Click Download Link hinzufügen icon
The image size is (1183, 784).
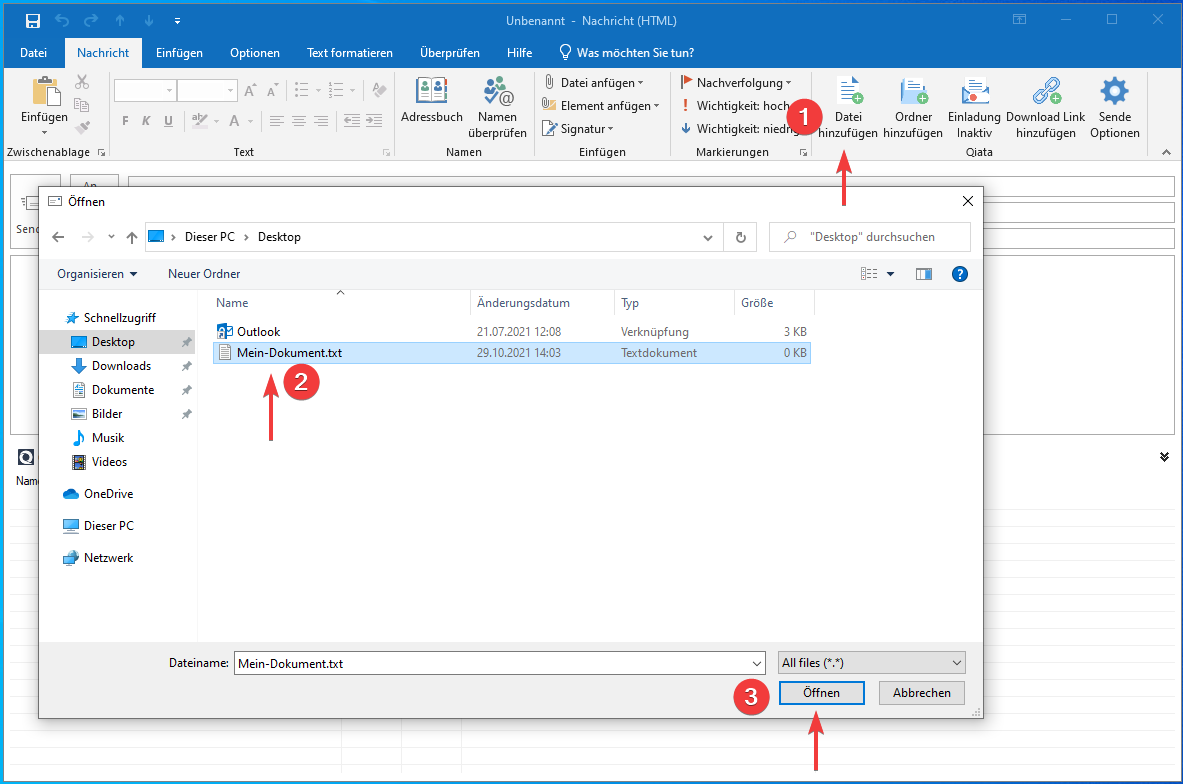point(1045,93)
